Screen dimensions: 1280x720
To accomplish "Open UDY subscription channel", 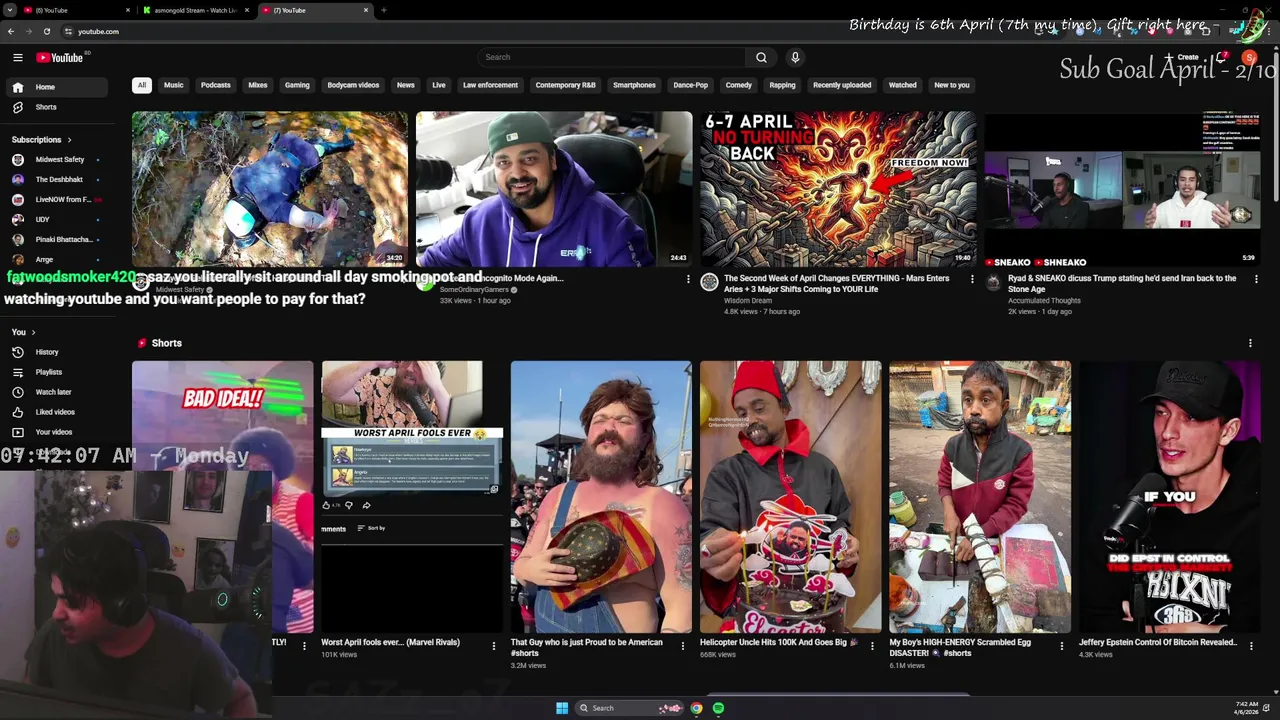I will click(x=56, y=220).
